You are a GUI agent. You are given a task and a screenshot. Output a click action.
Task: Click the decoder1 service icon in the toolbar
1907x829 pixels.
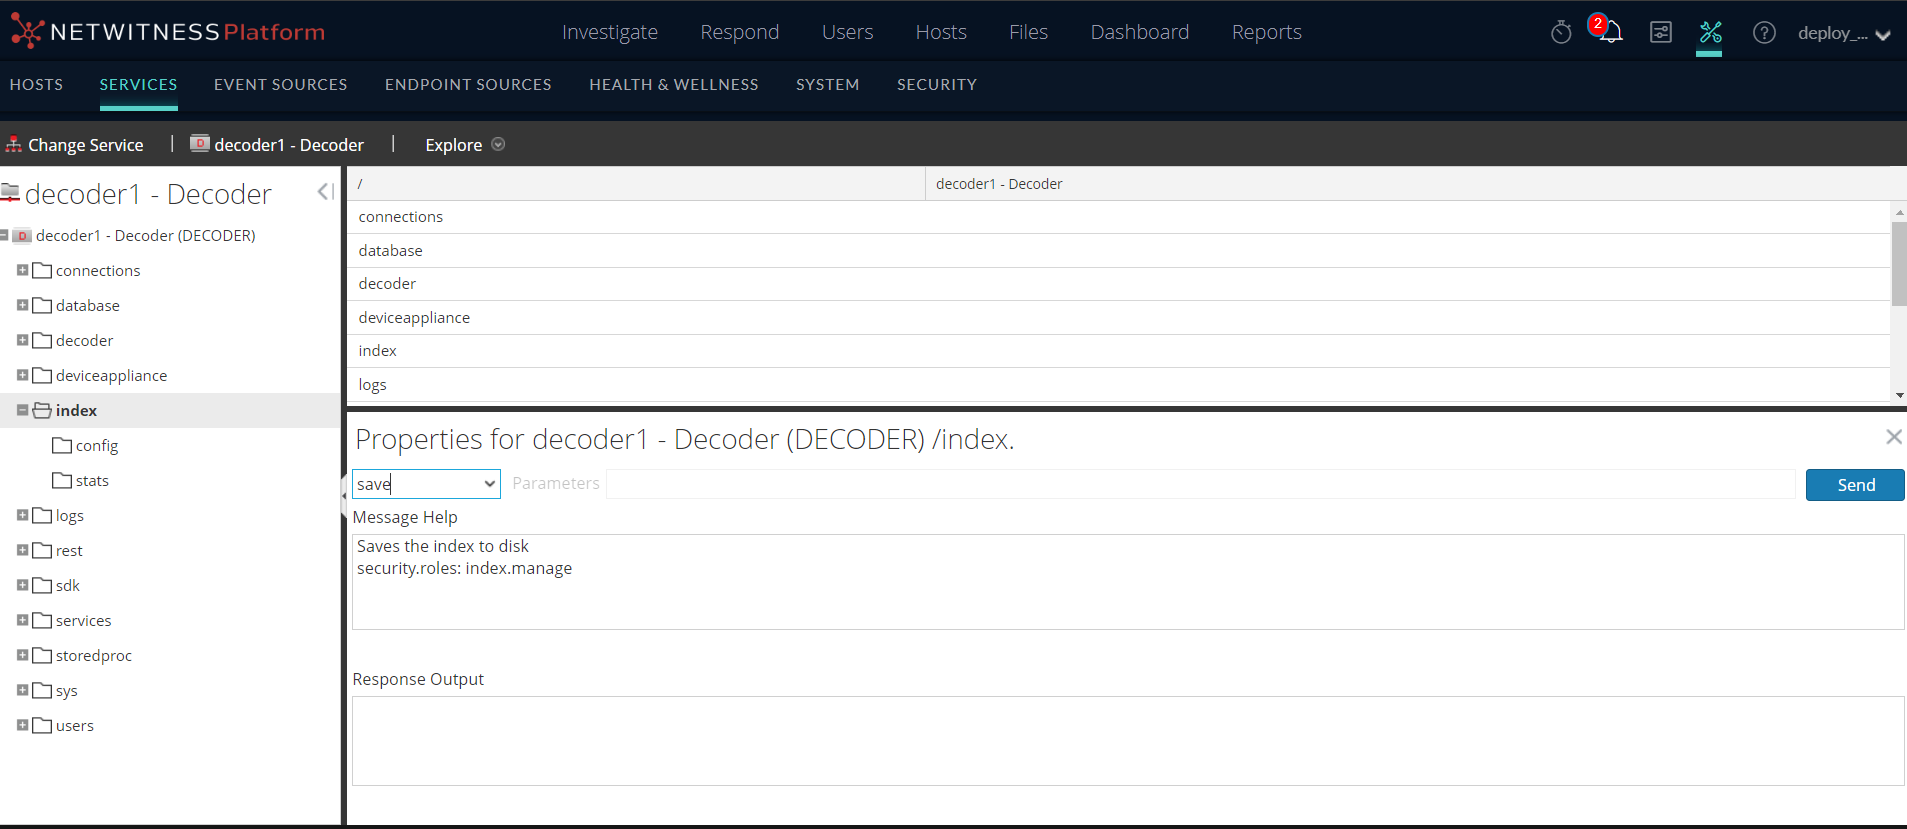pos(200,144)
